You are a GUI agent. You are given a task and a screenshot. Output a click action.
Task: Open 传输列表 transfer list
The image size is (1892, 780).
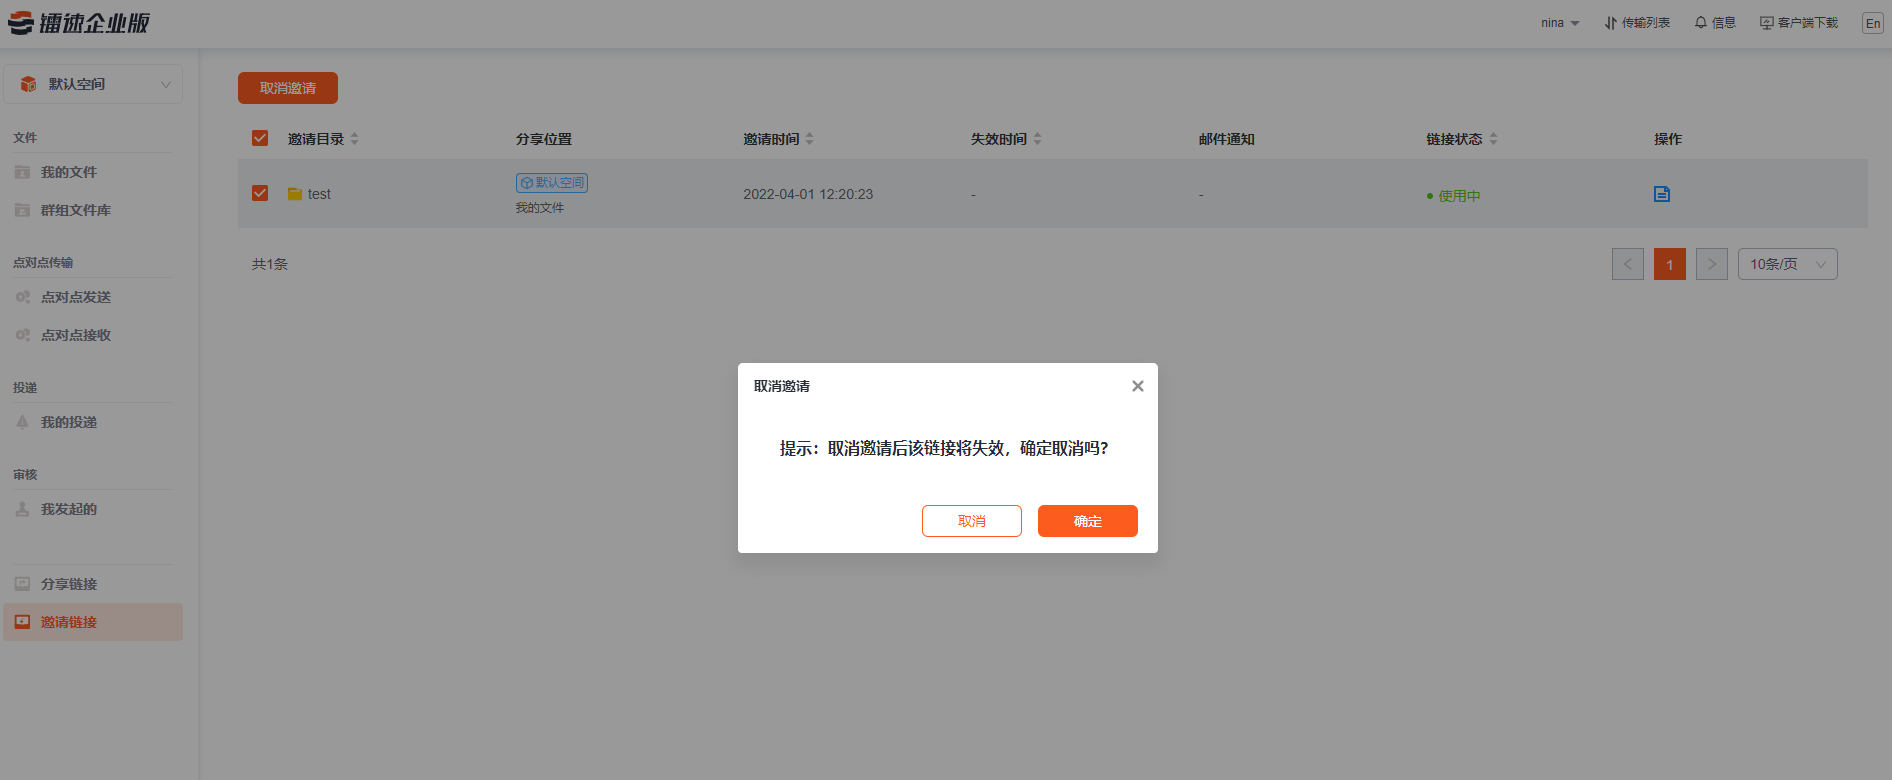coord(1637,23)
